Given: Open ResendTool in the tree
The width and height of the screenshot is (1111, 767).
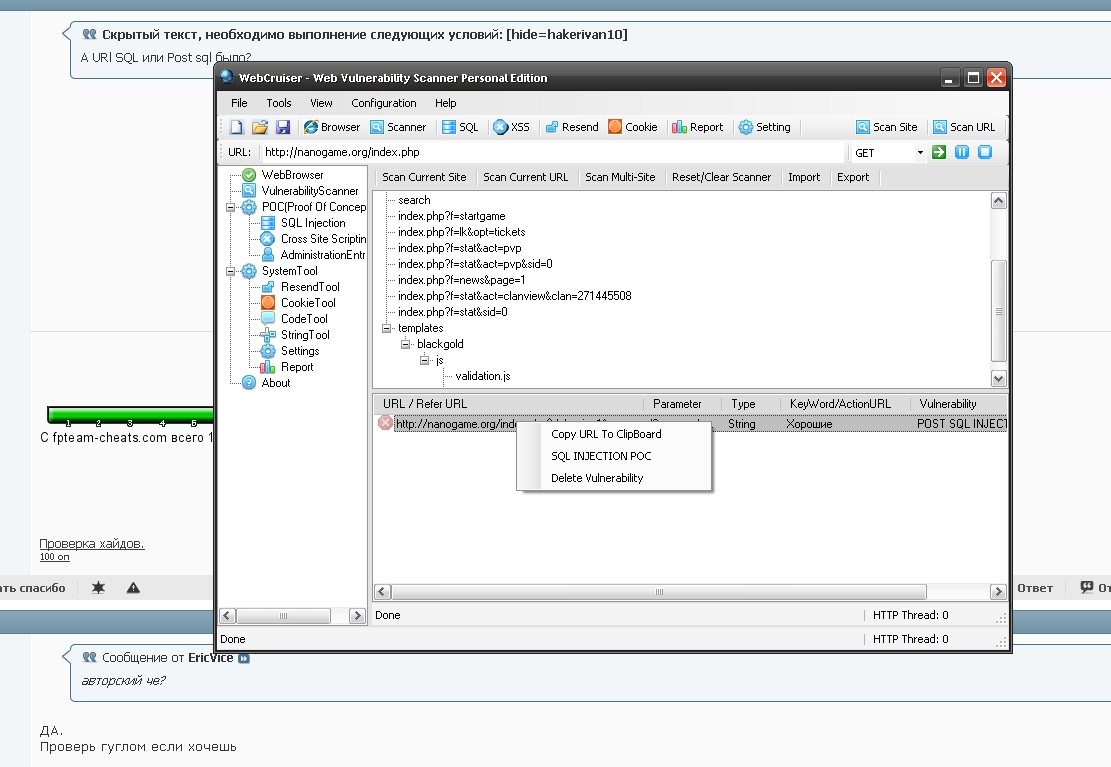Looking at the screenshot, I should (310, 286).
